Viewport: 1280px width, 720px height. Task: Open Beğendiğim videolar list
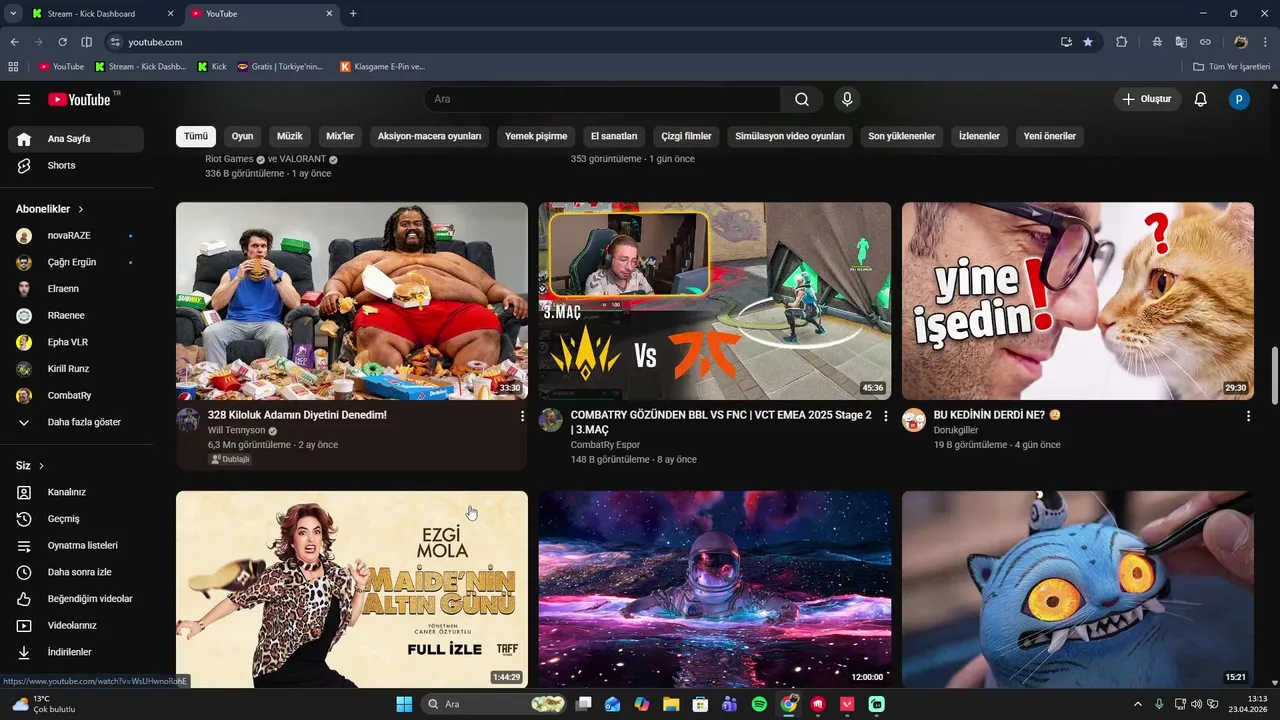click(76, 598)
